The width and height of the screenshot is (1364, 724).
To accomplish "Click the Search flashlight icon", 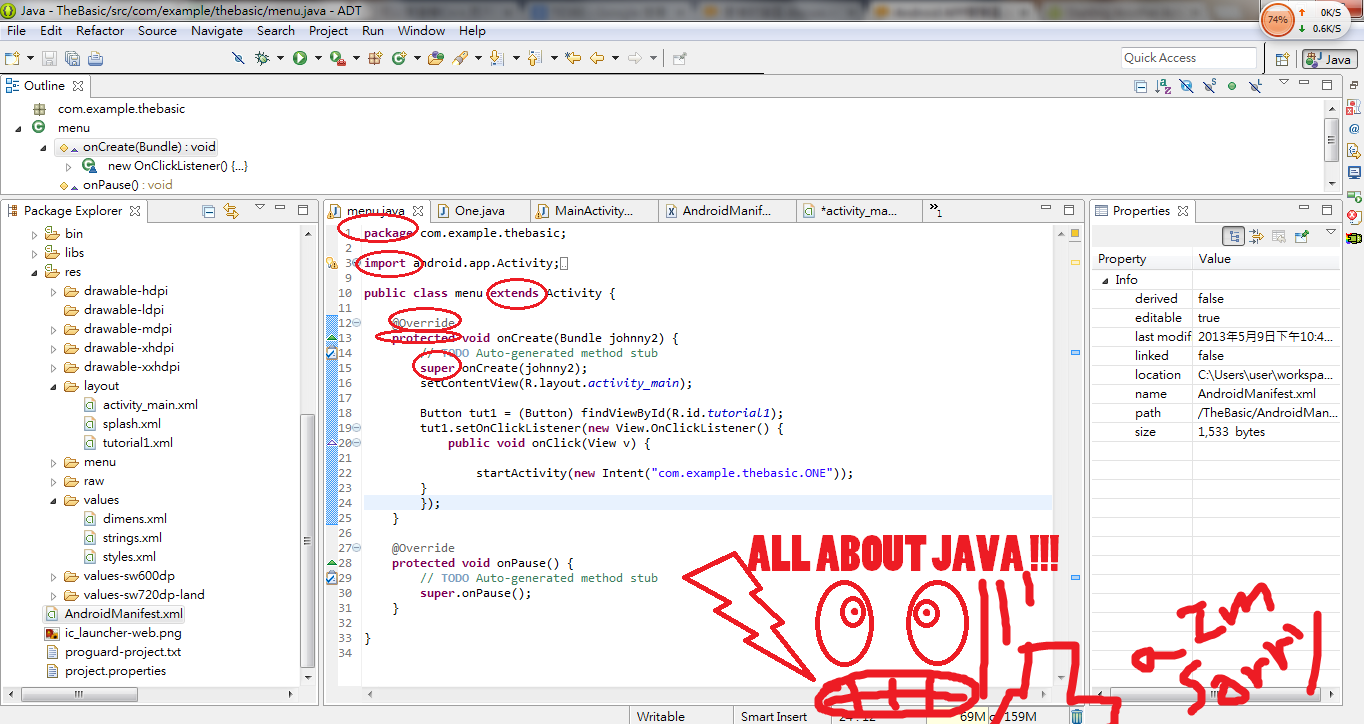I will click(x=460, y=58).
